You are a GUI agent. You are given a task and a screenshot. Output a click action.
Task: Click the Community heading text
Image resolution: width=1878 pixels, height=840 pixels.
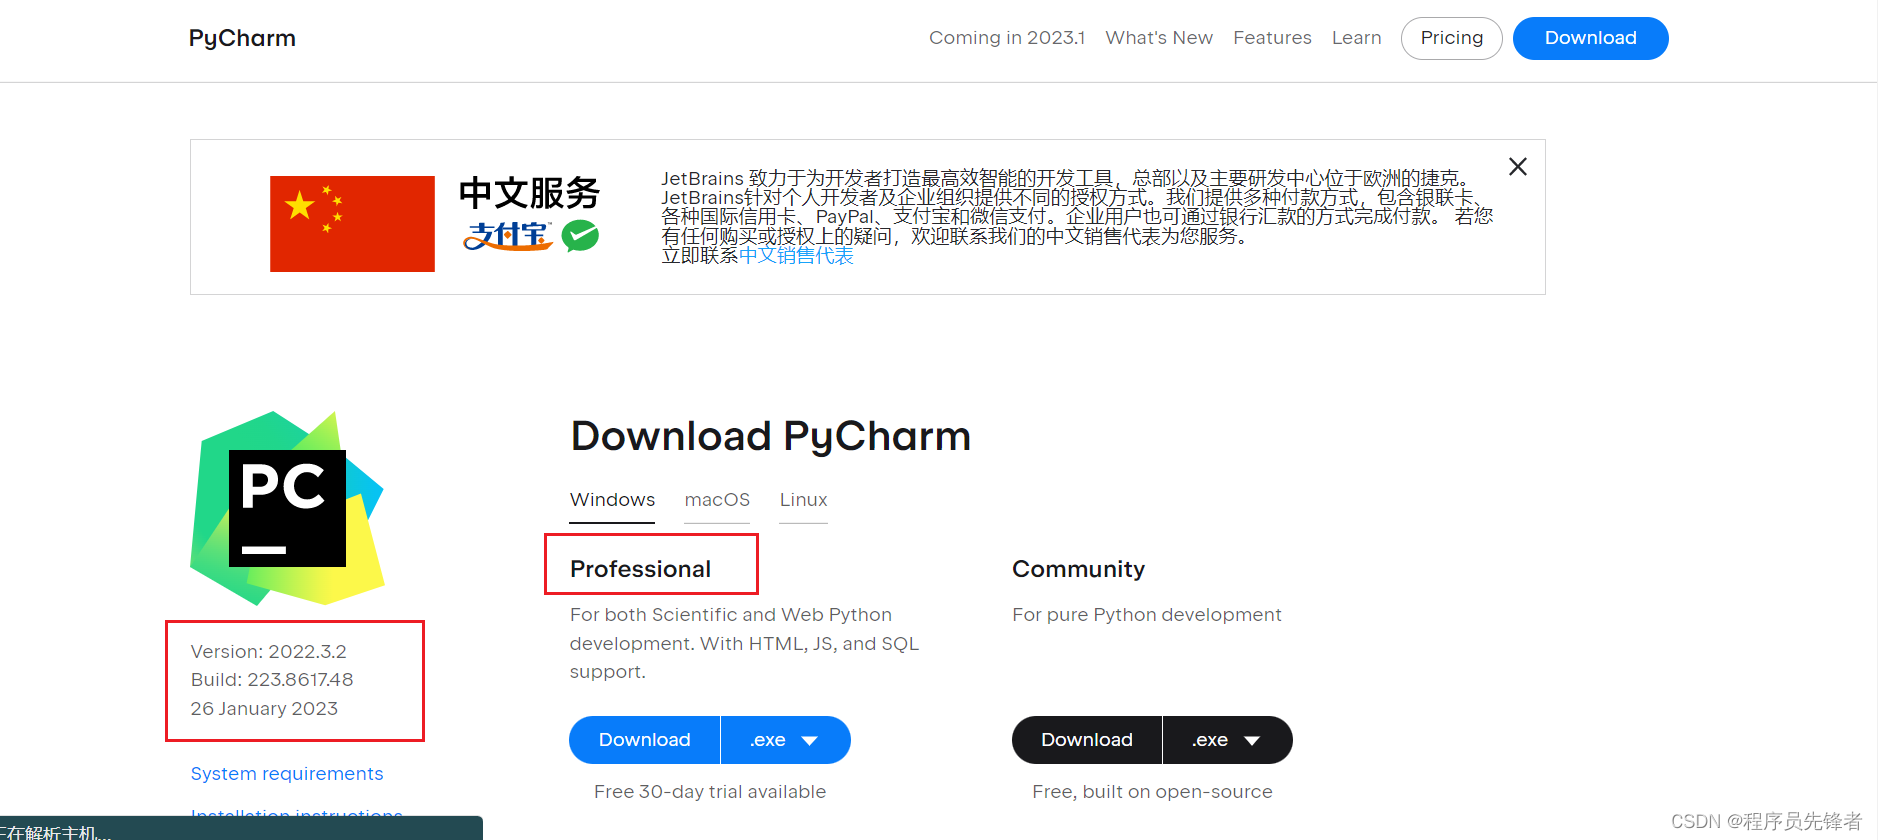(x=1078, y=569)
